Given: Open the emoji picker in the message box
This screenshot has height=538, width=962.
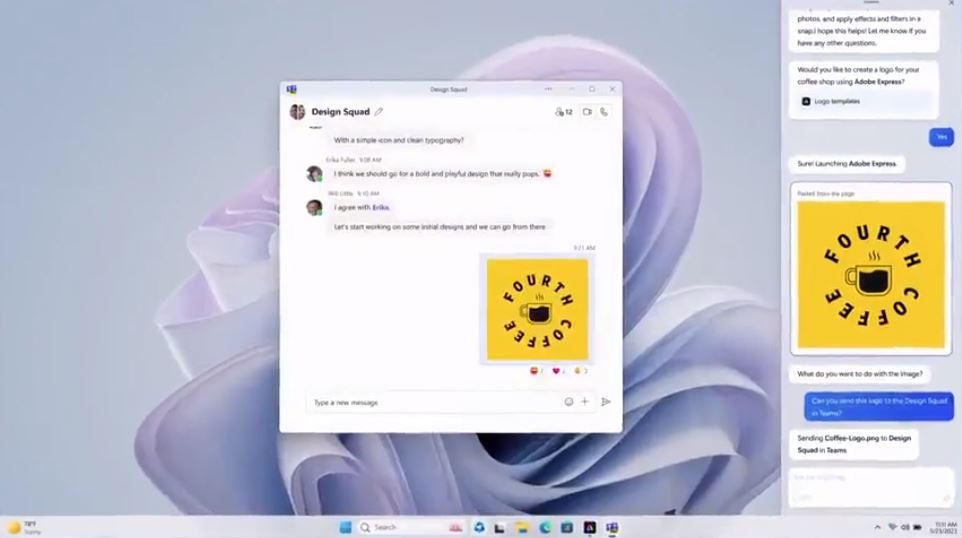Looking at the screenshot, I should [x=569, y=402].
